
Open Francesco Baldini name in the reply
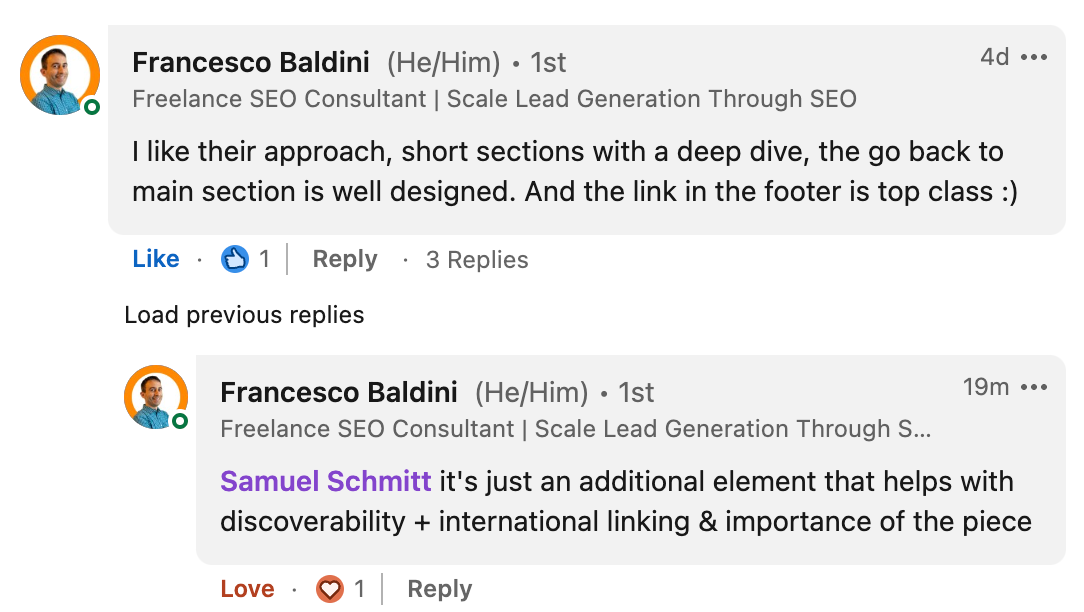click(339, 392)
